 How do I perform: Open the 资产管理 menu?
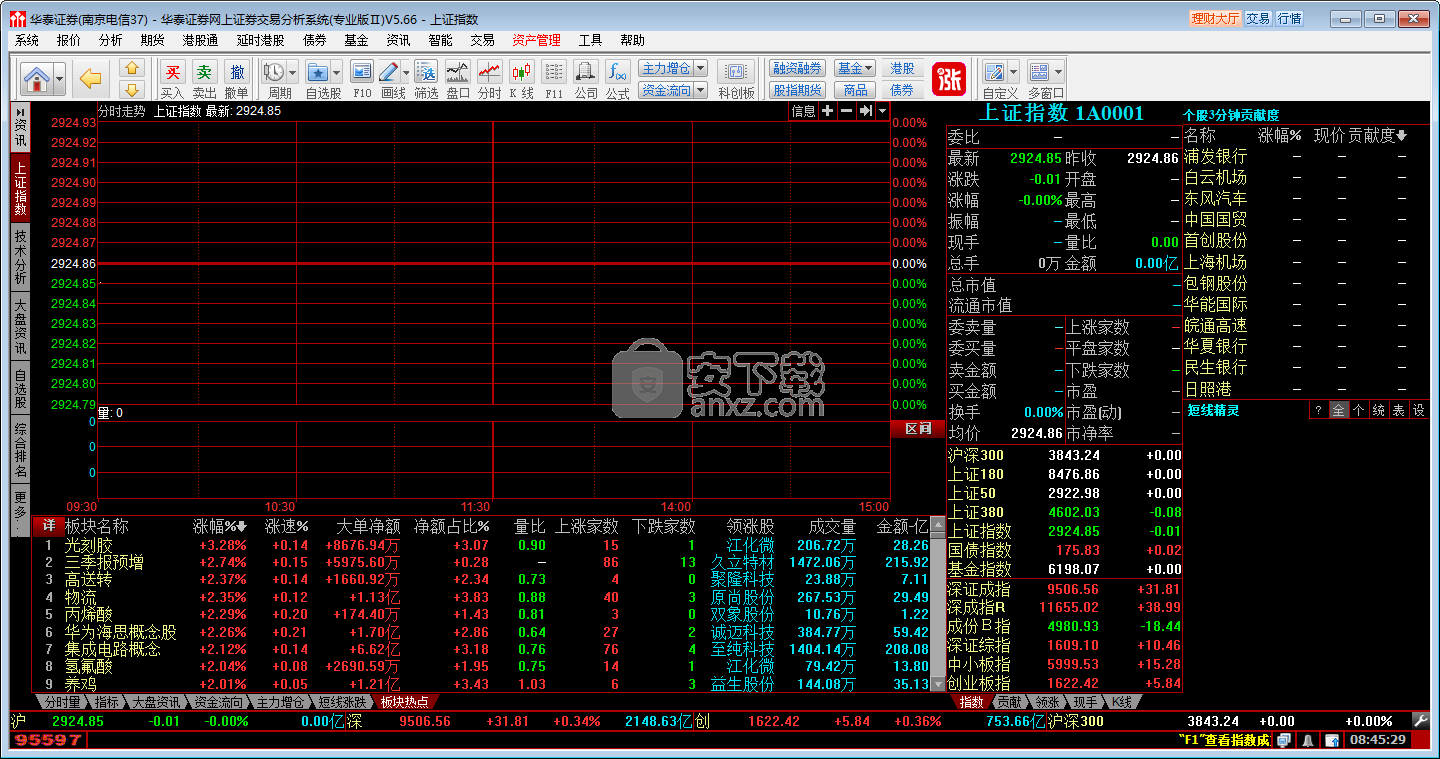pyautogui.click(x=536, y=40)
